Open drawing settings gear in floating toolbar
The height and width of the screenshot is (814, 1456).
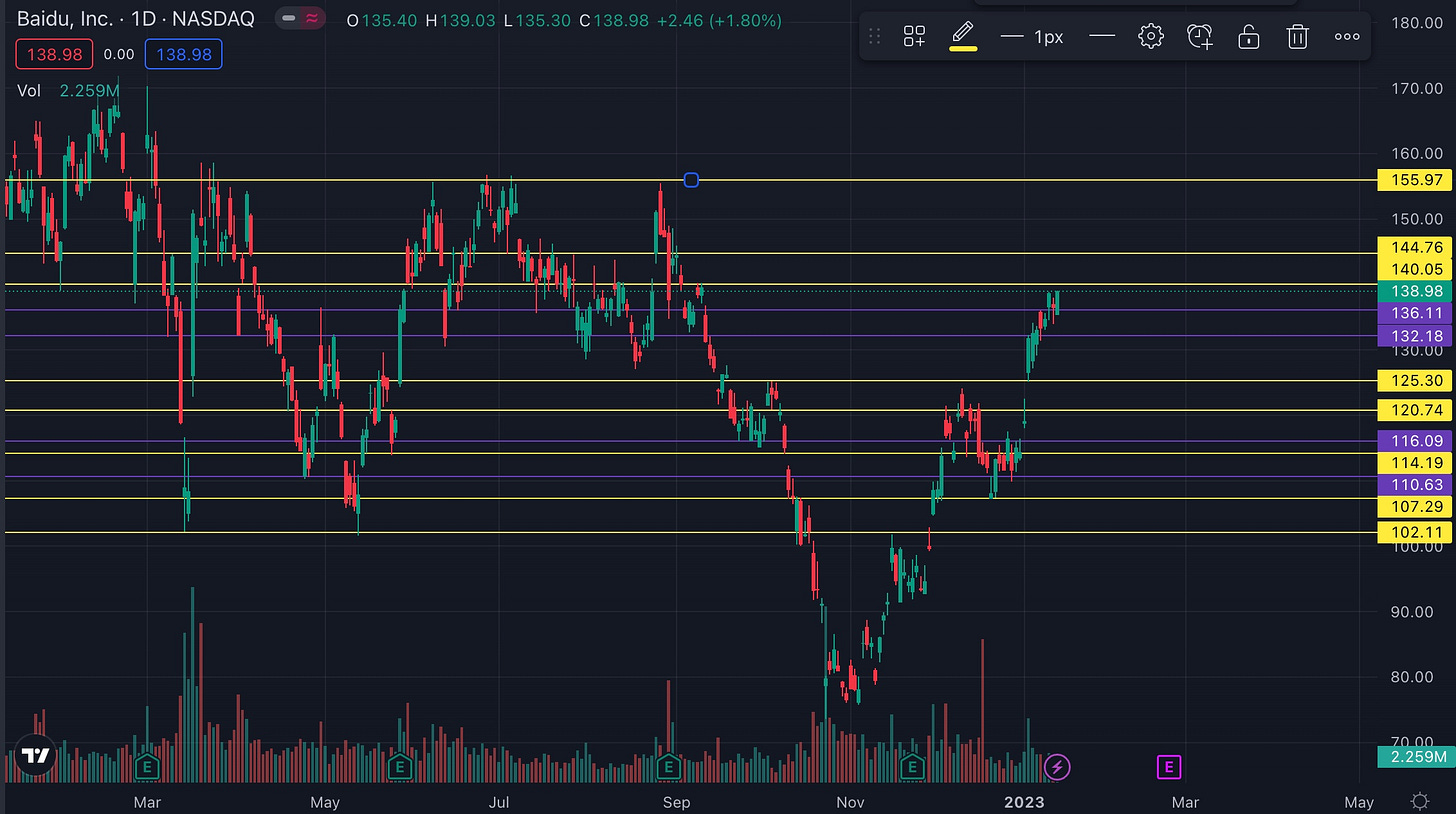coord(1151,37)
